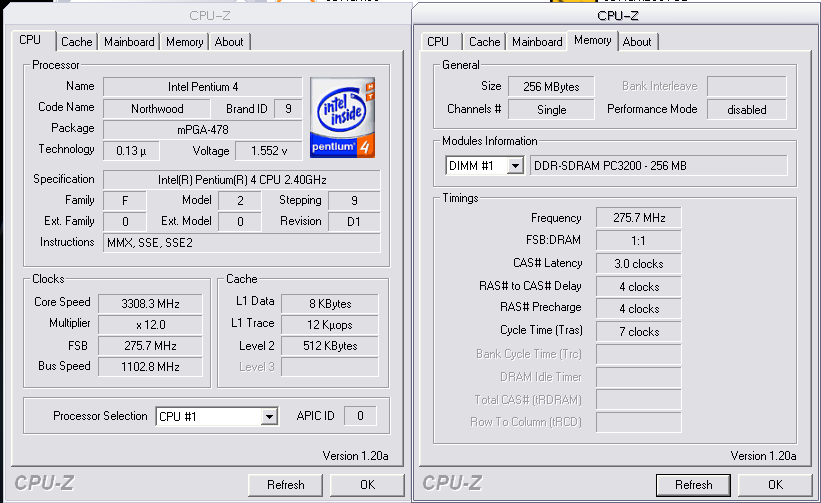Click the Brand ID value 9
Image resolution: width=821 pixels, height=503 pixels.
[x=288, y=109]
